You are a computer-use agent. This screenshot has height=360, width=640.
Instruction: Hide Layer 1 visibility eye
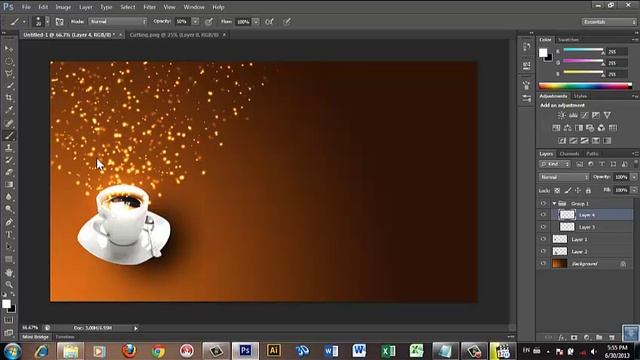click(x=543, y=239)
